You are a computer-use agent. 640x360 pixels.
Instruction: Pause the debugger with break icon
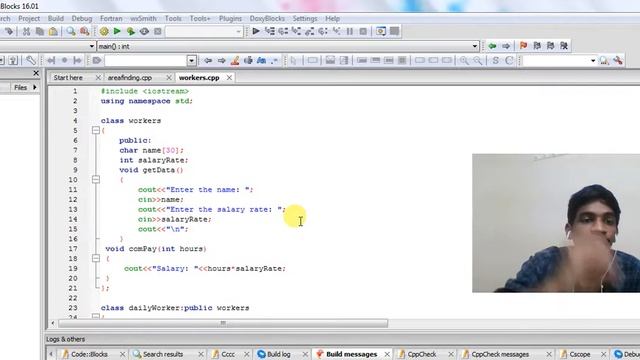pos(350,31)
